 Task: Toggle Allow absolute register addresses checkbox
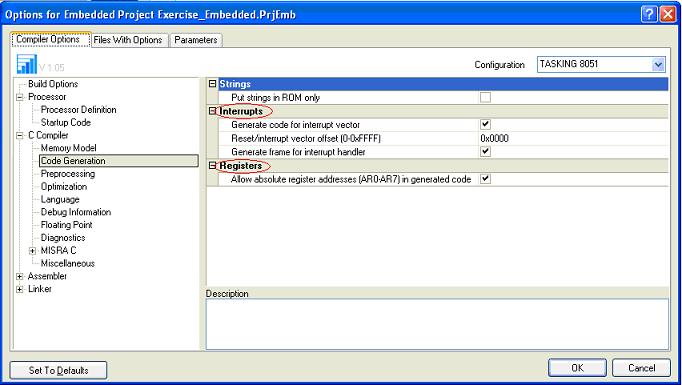(485, 179)
